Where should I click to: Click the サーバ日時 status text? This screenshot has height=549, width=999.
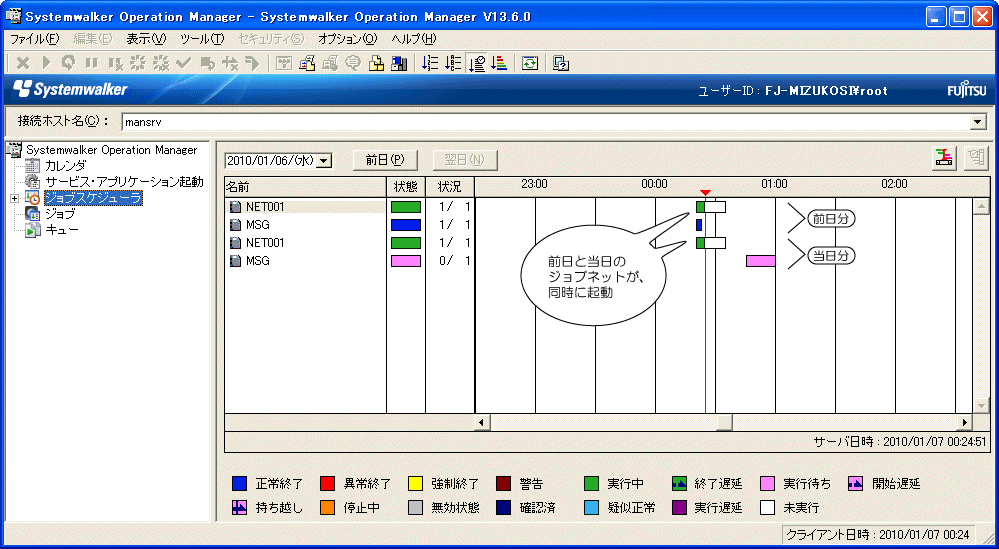pyautogui.click(x=900, y=441)
